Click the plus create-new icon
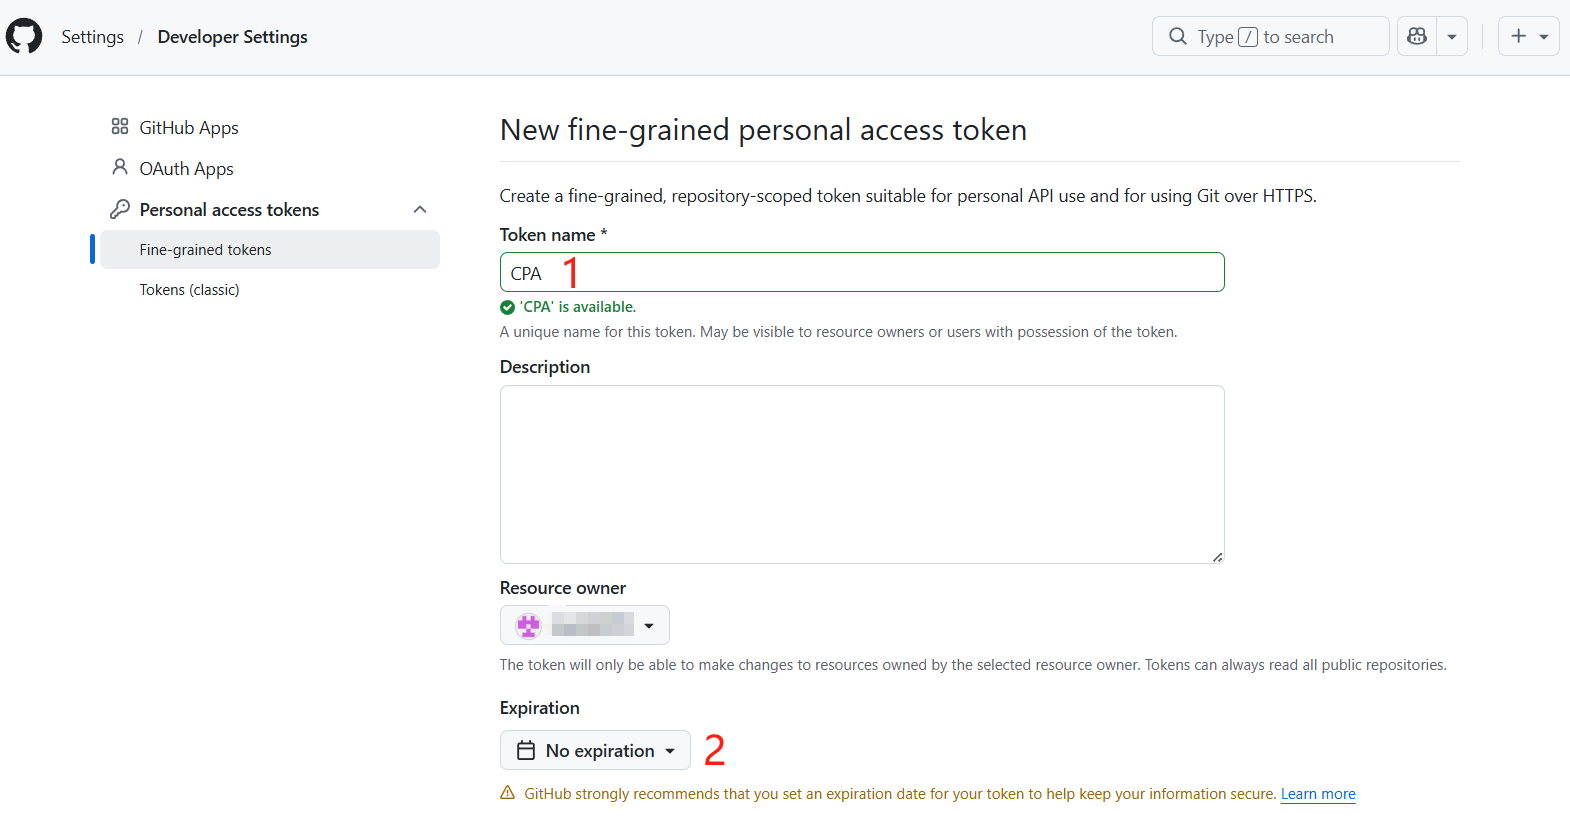The width and height of the screenshot is (1570, 831). [x=1519, y=36]
